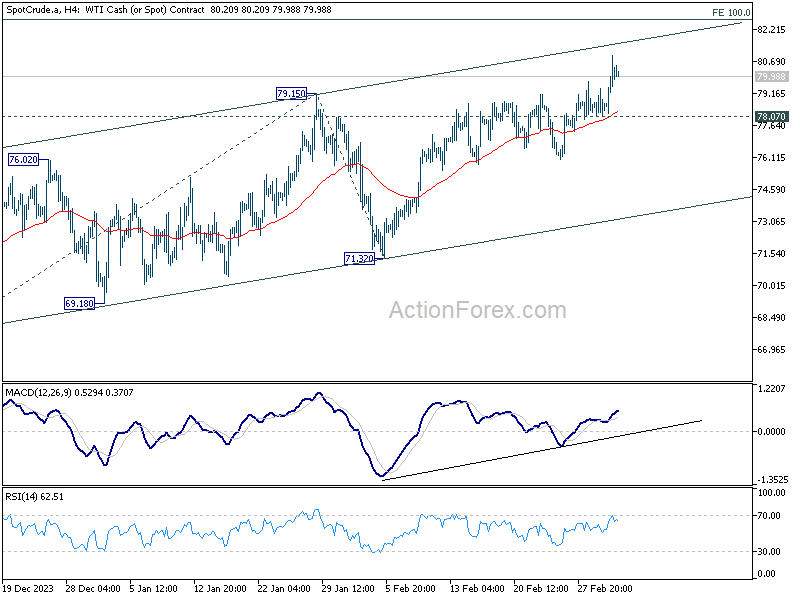Click the MACD axis value 0.0000
800x600 pixels.
click(771, 432)
